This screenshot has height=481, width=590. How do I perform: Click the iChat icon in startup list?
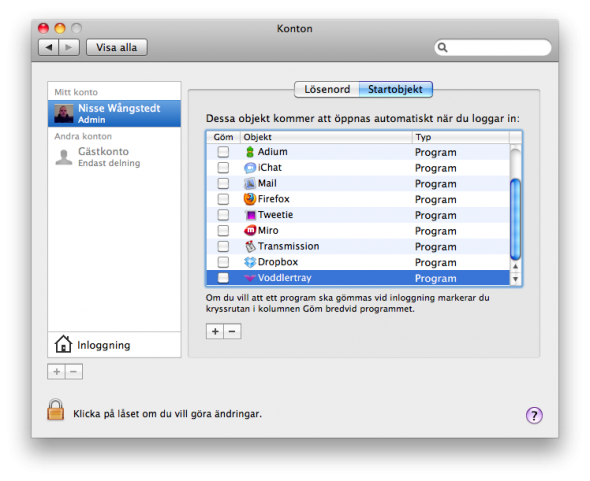tap(250, 167)
